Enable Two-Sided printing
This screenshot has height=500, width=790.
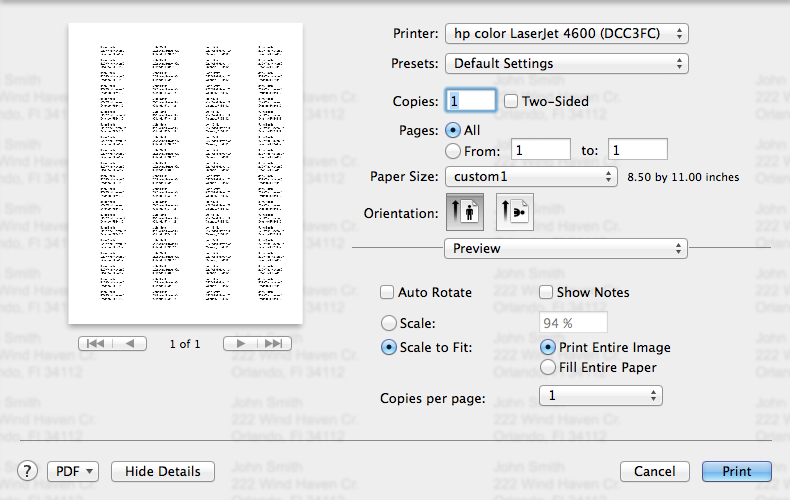pos(511,101)
